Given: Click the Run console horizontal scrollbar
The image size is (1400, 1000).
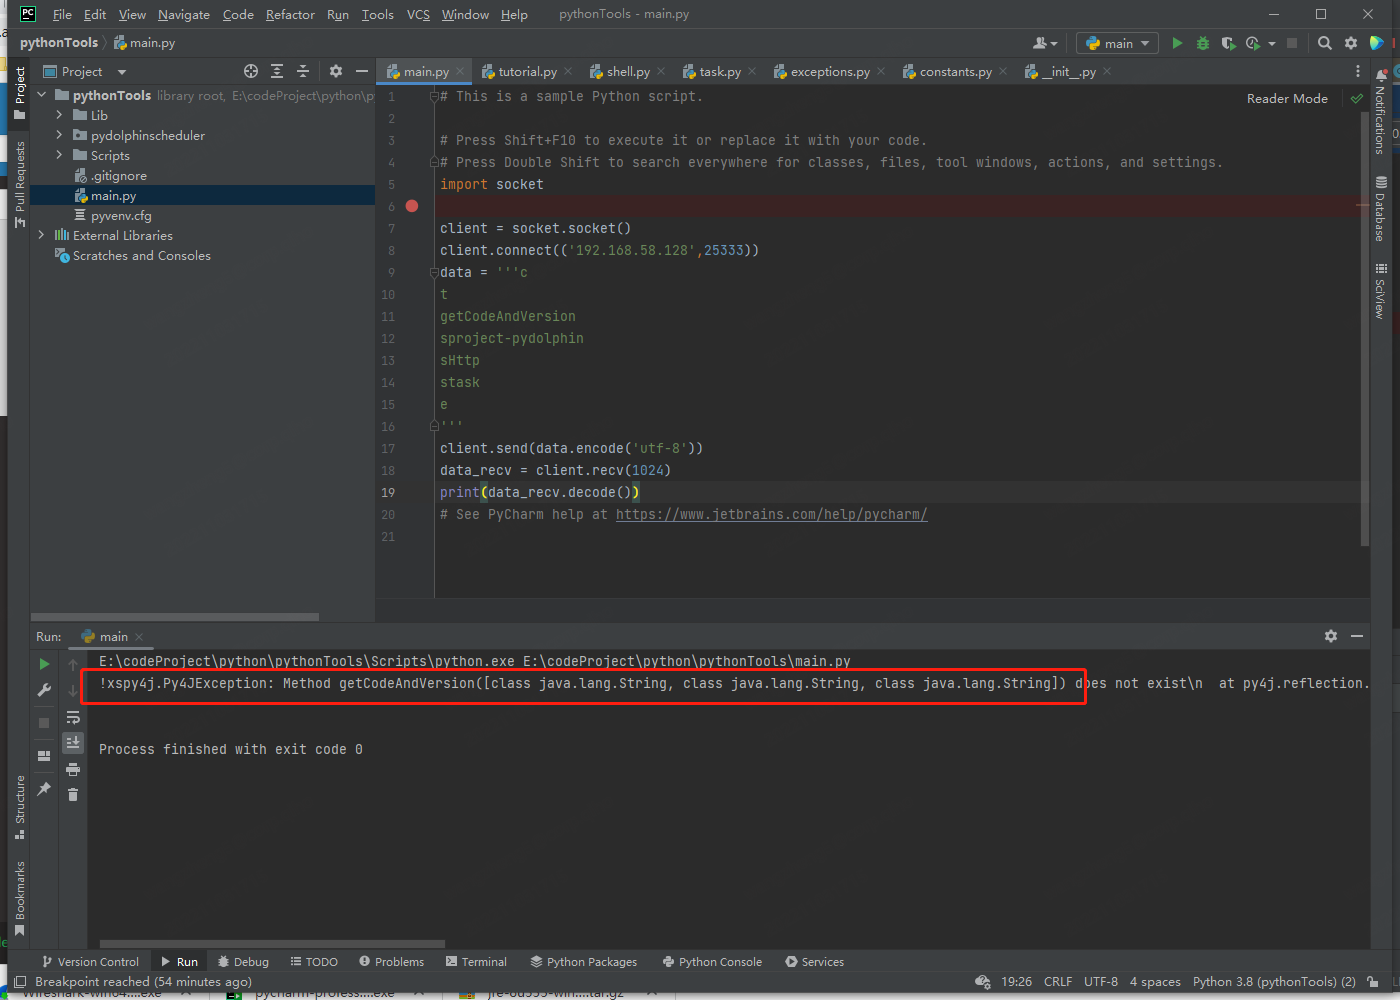Looking at the screenshot, I should point(272,943).
